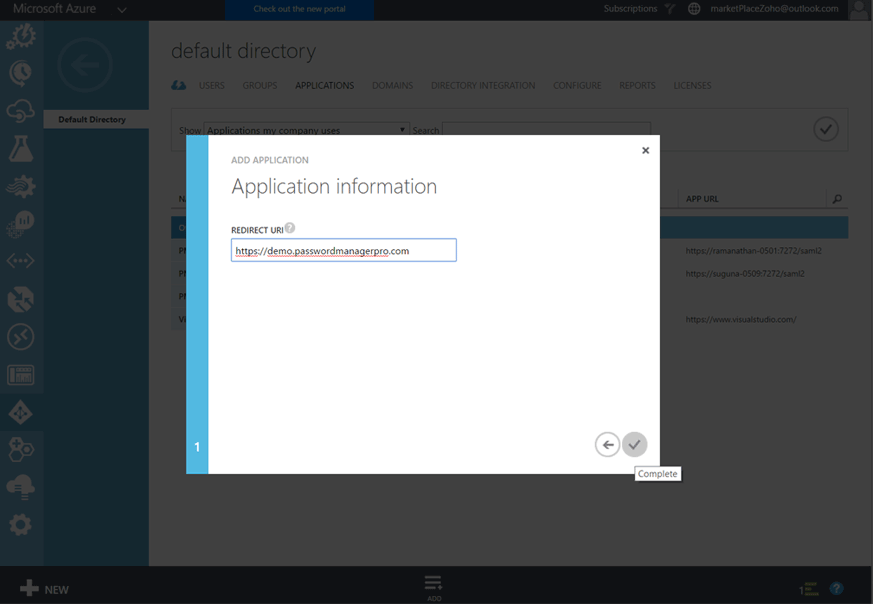Click the back arrow button in dialog
The width and height of the screenshot is (873, 604).
(x=607, y=444)
